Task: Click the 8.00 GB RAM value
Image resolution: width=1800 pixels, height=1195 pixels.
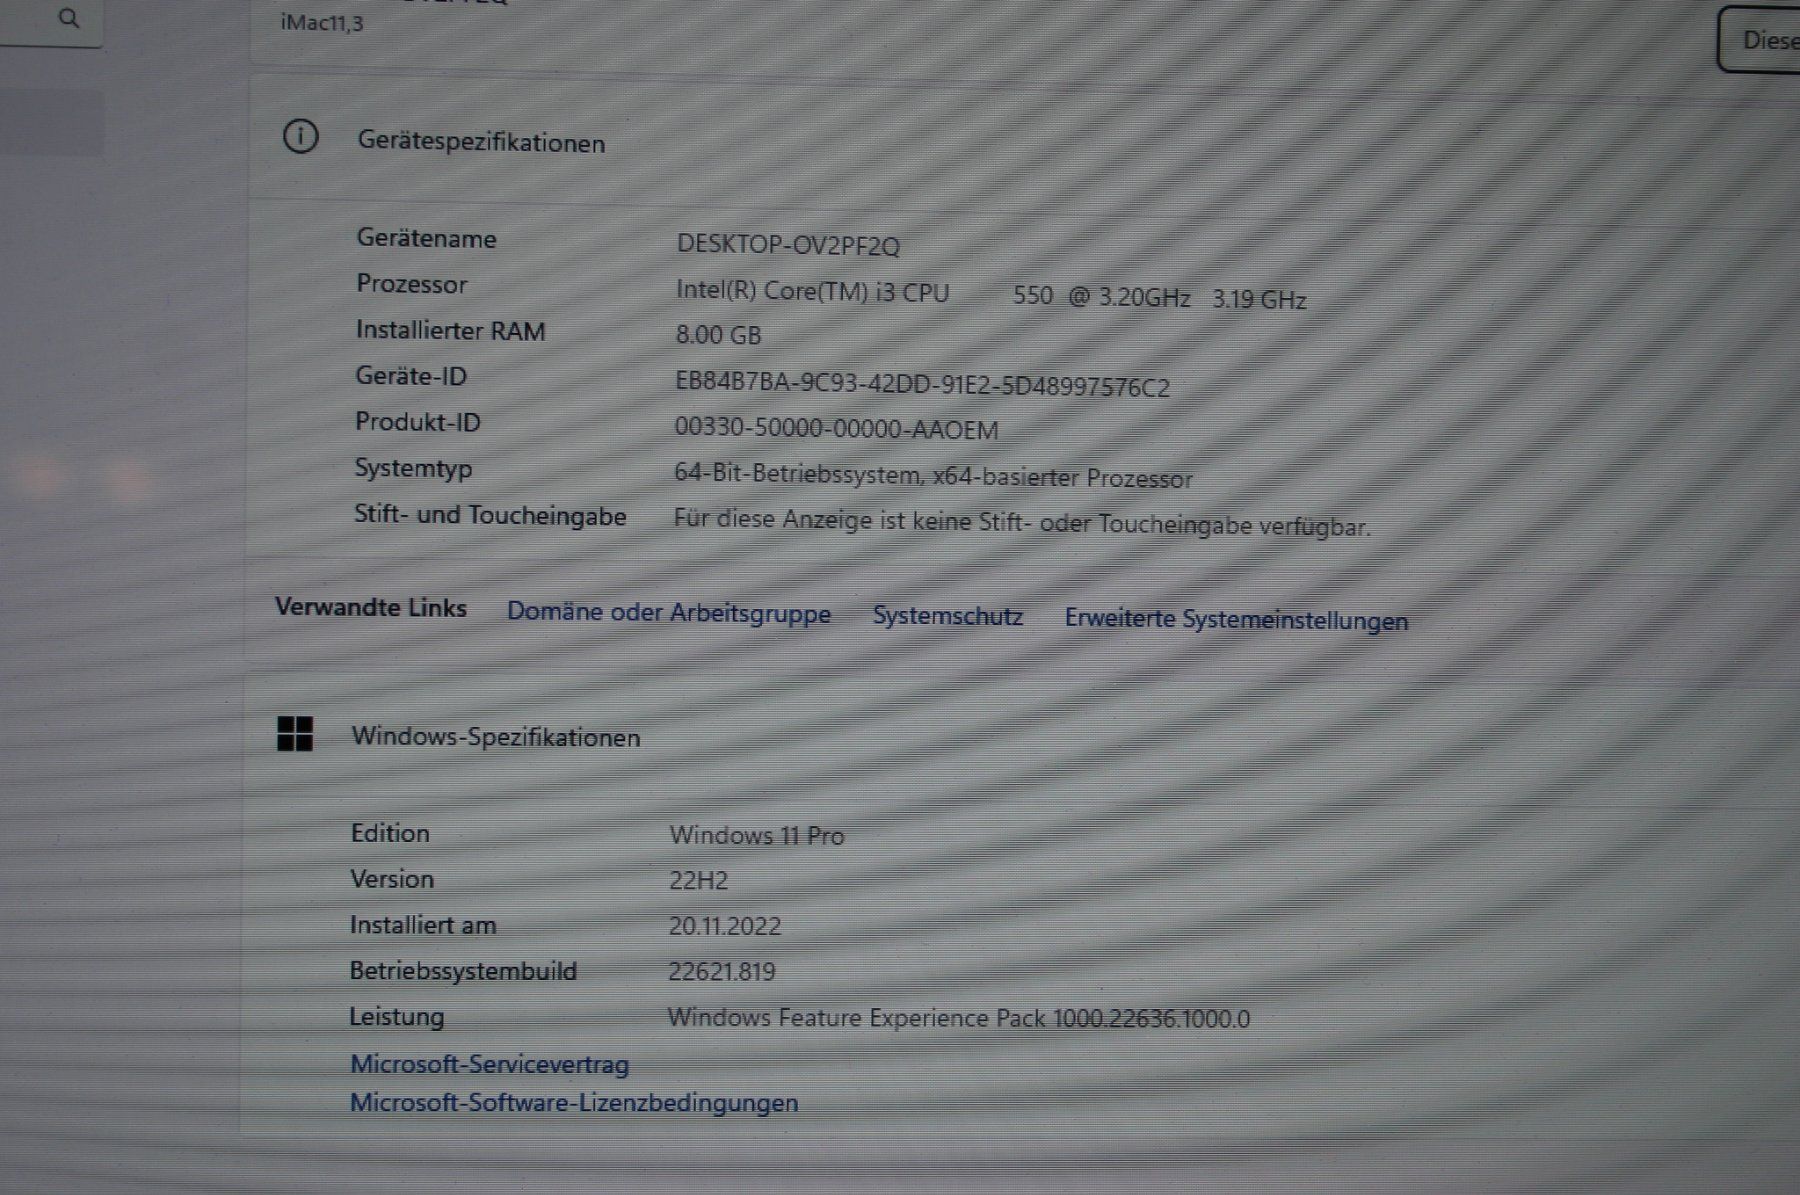Action: pyautogui.click(x=718, y=335)
